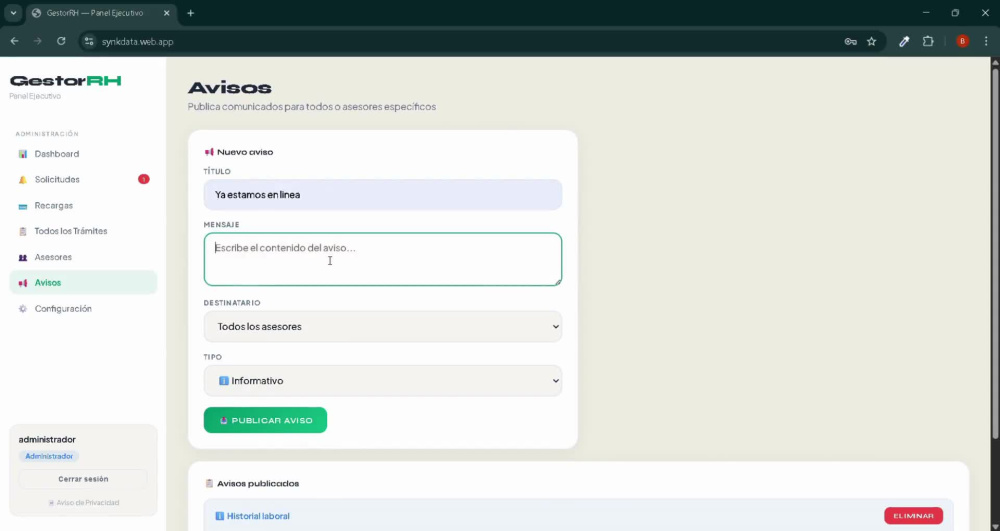The image size is (1000, 531).
Task: Close the GestorRH browser tab
Action: point(166,13)
